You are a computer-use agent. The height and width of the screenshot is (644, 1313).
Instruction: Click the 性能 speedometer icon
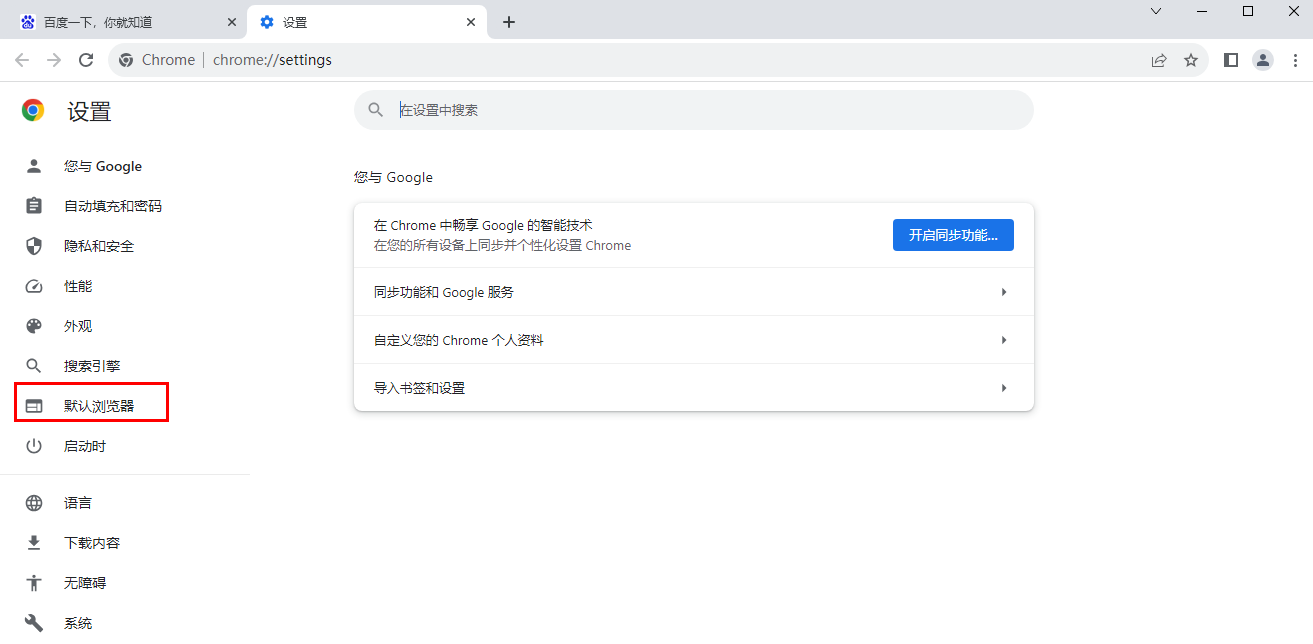(x=34, y=286)
